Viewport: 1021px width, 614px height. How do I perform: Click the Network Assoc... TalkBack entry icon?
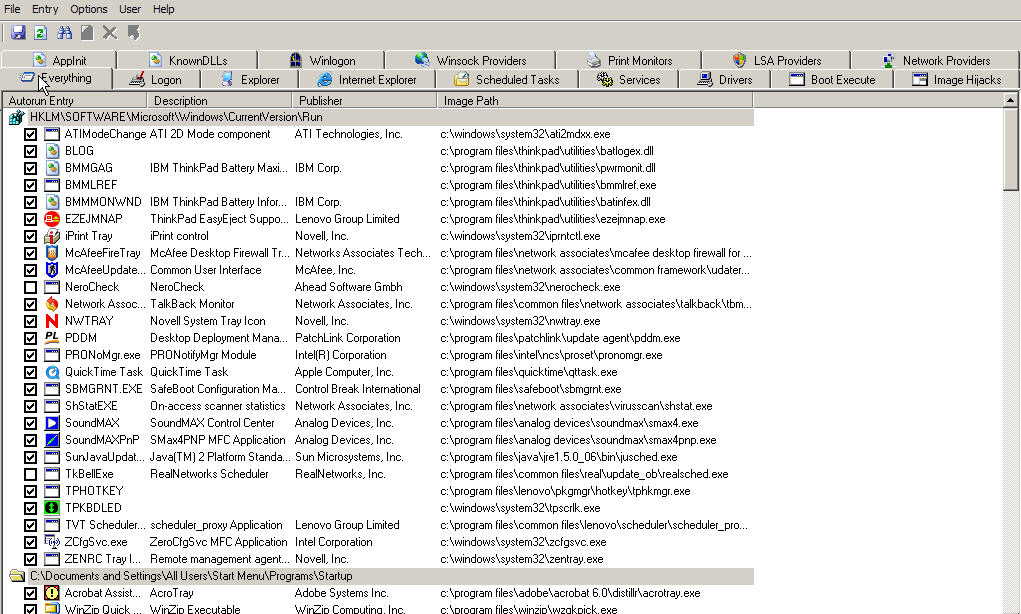point(52,304)
